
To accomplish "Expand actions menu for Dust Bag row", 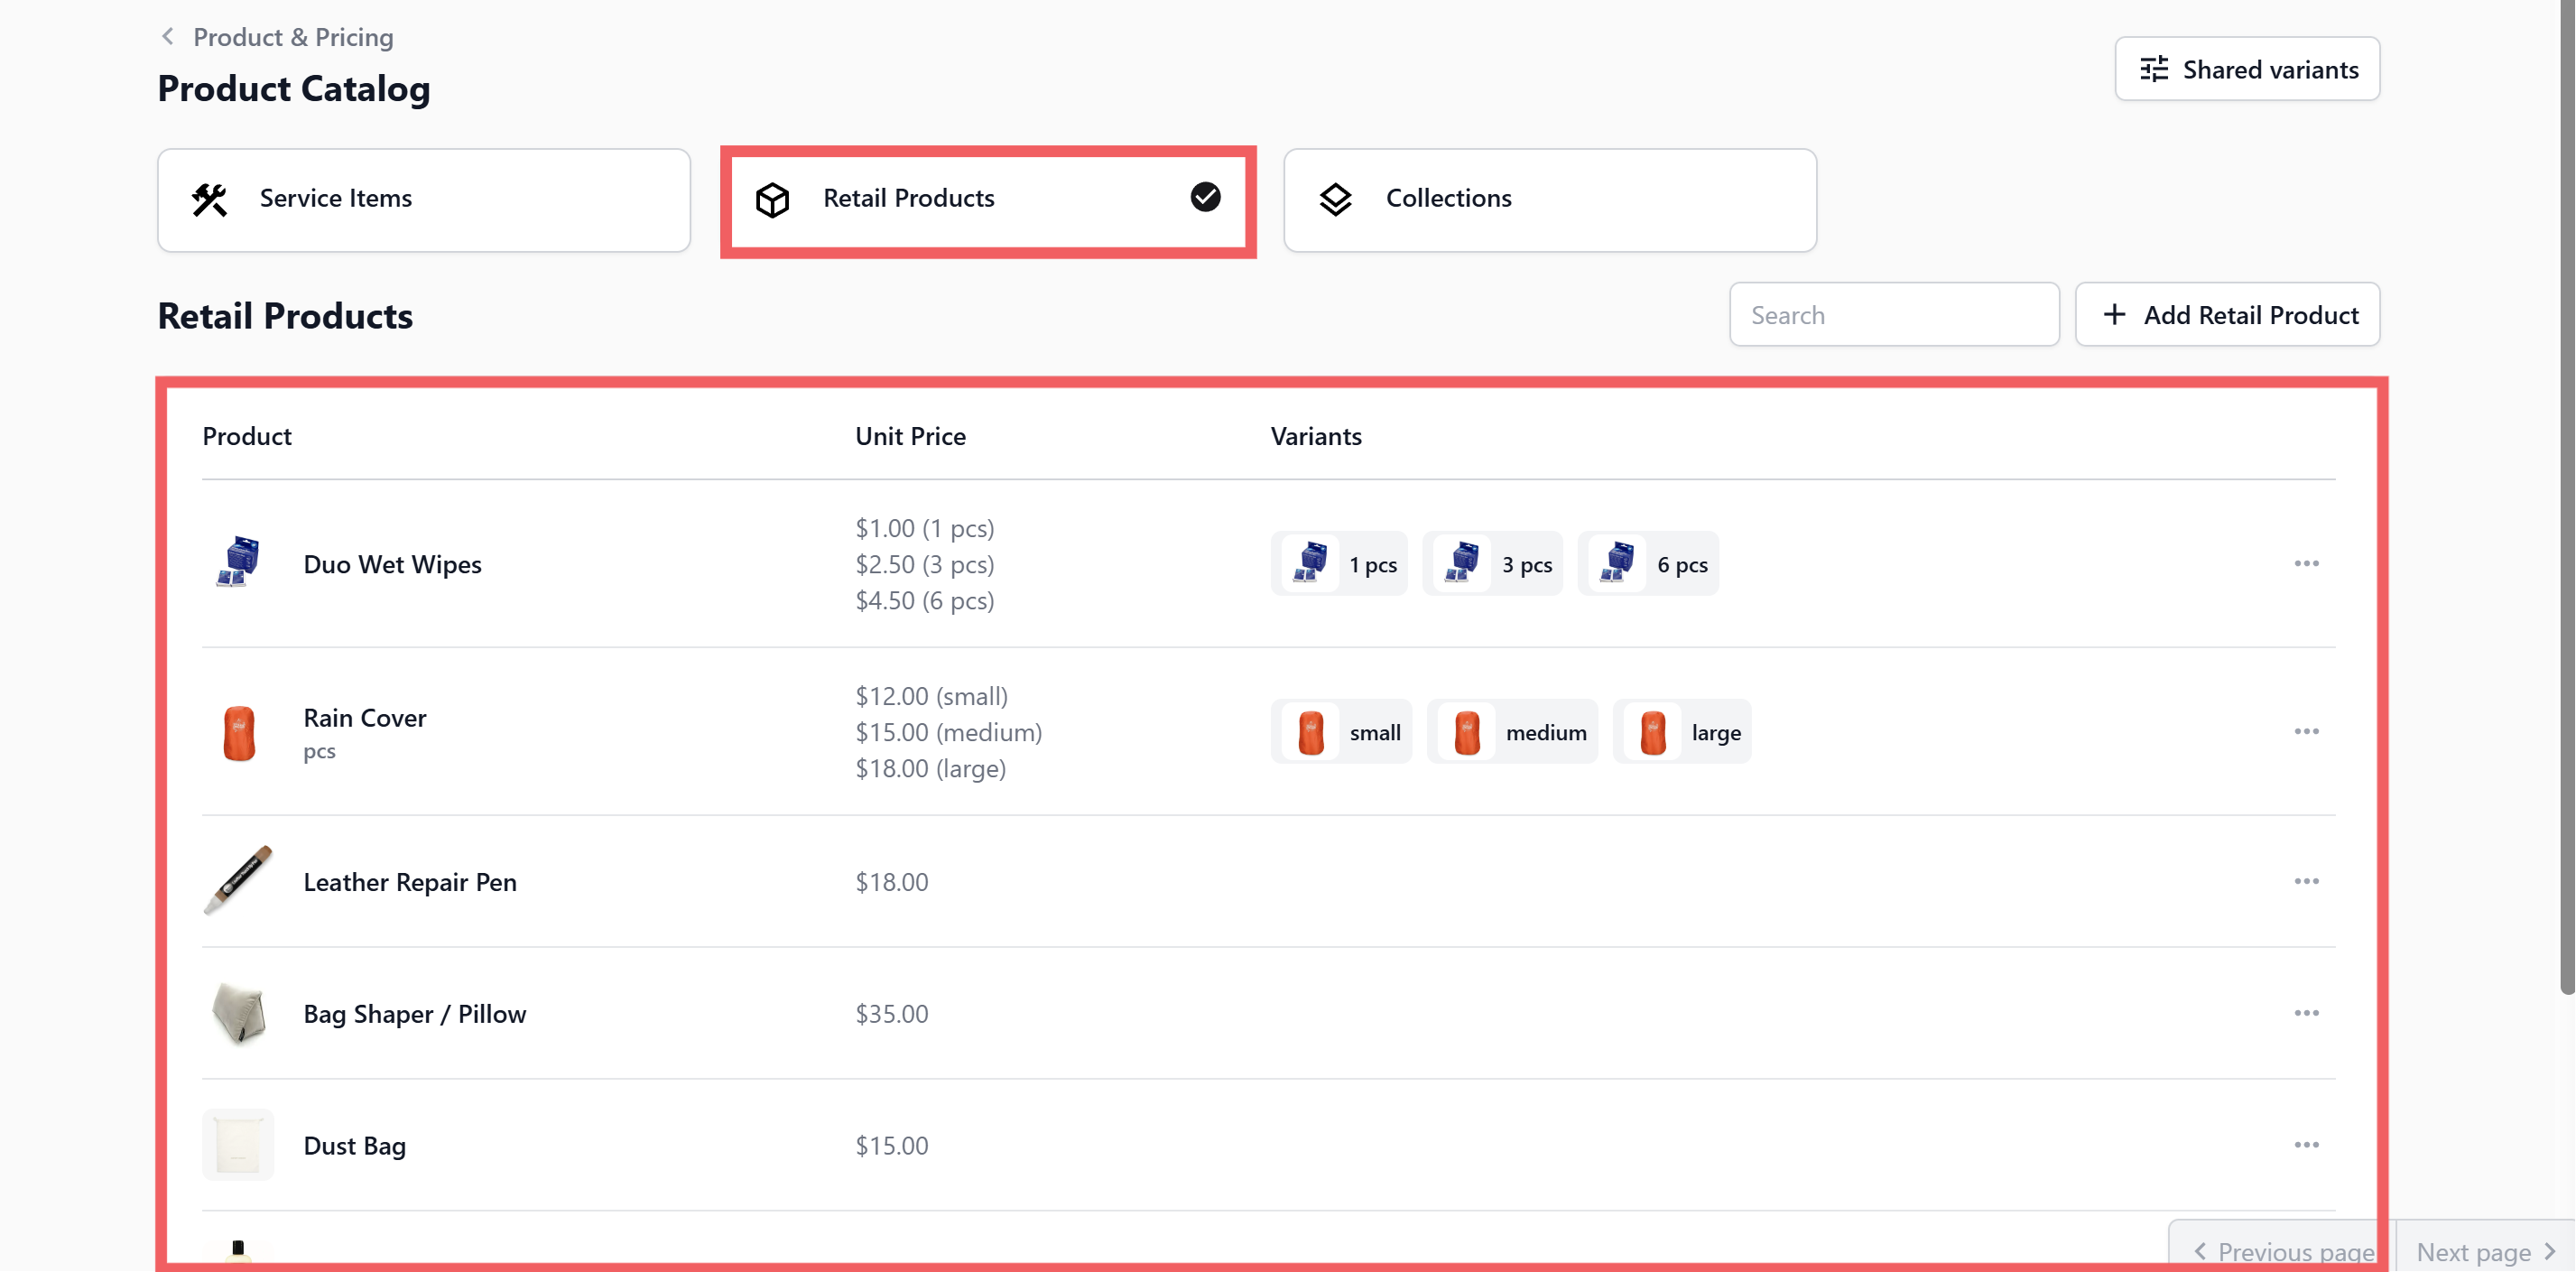I will coord(2306,1145).
